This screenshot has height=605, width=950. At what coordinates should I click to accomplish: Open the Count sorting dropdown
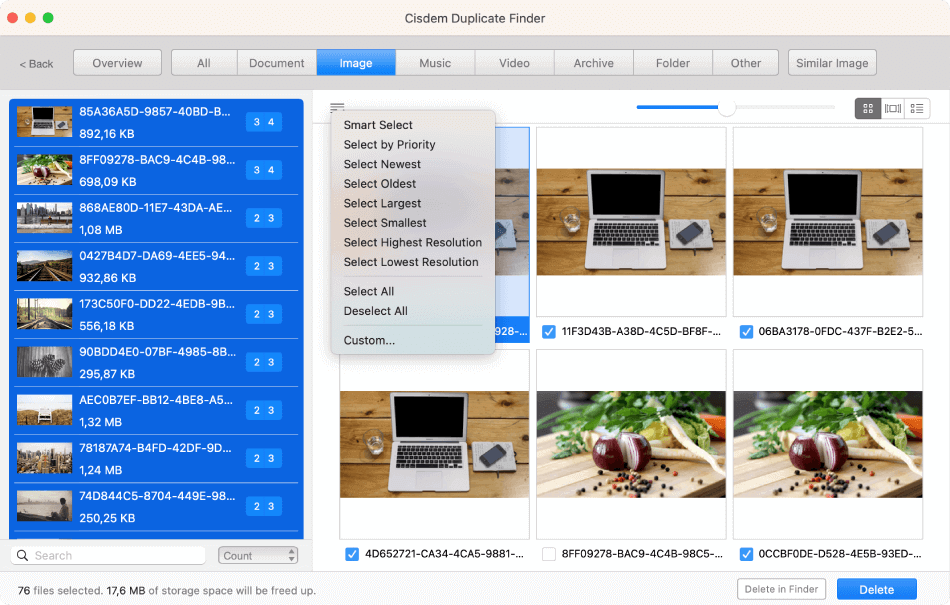258,554
